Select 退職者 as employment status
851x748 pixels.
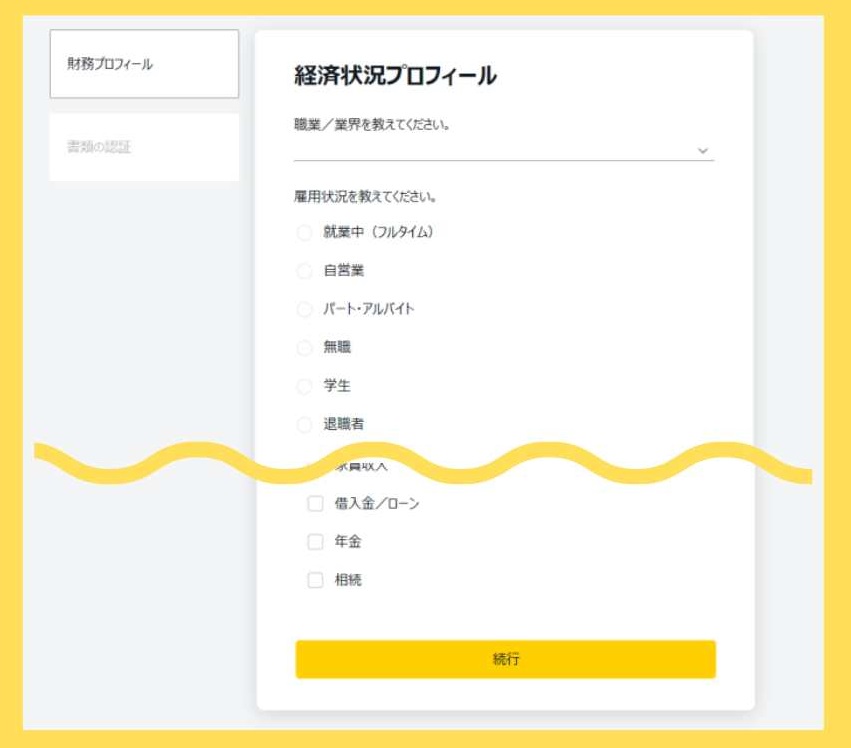(302, 423)
